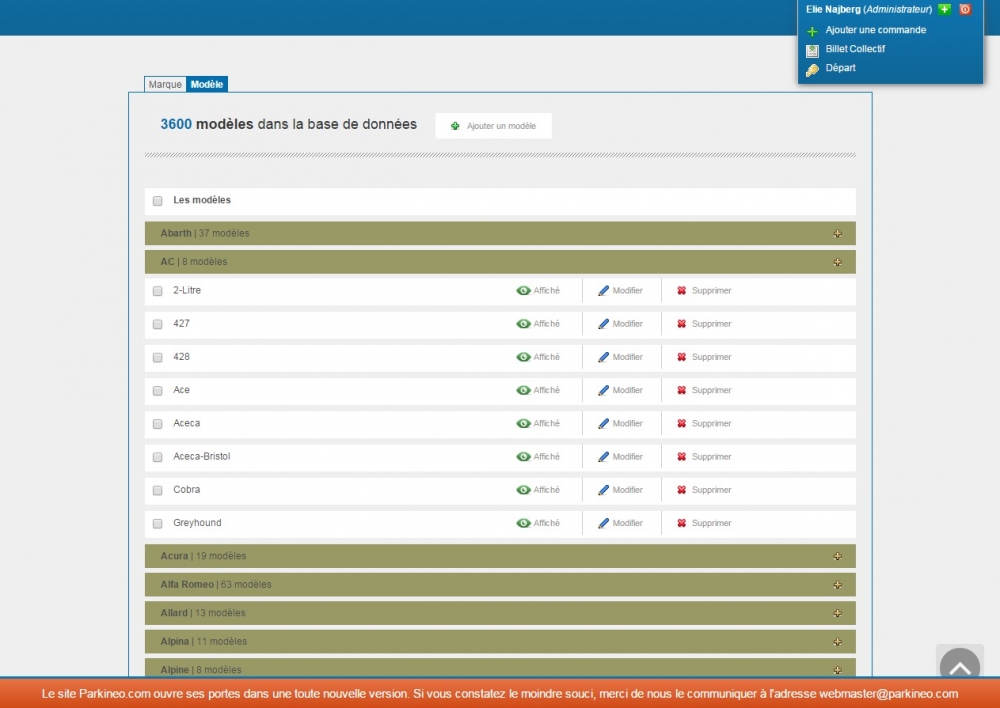The width and height of the screenshot is (1000, 708).
Task: Open Ajouter une commande link
Action: coord(875,30)
